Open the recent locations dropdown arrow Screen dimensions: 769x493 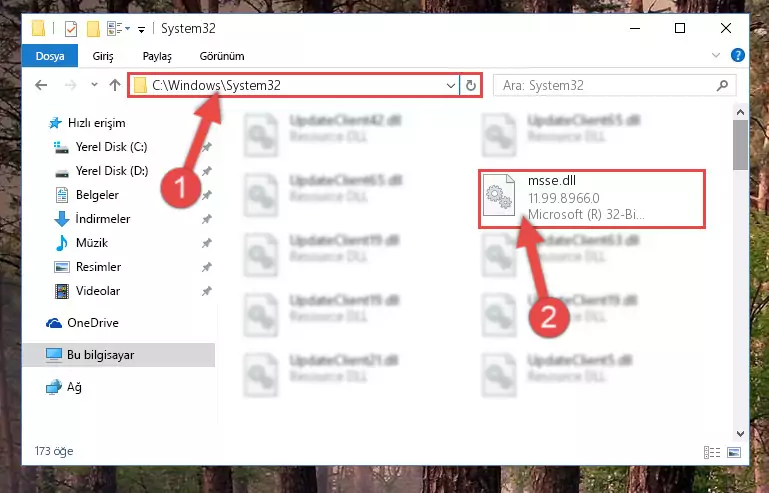[94, 85]
